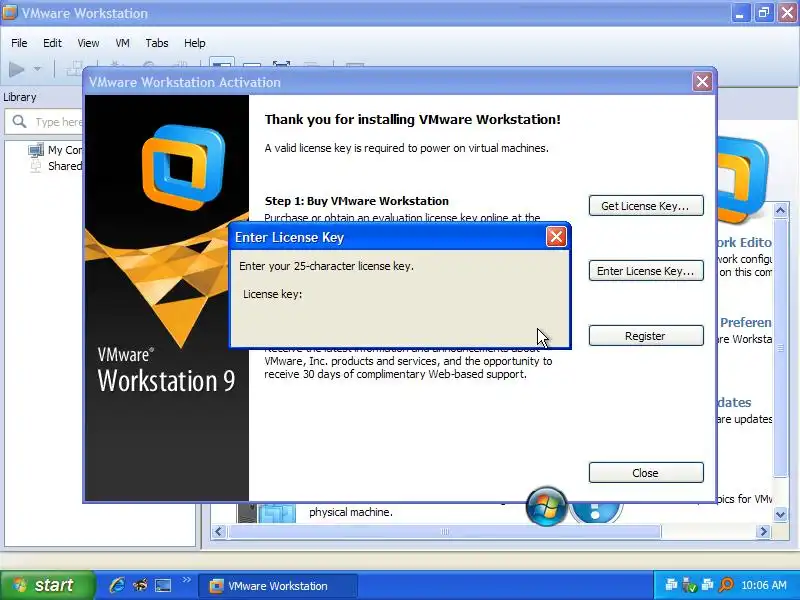Image resolution: width=800 pixels, height=600 pixels.
Task: Open the Edit menu
Action: click(x=52, y=43)
